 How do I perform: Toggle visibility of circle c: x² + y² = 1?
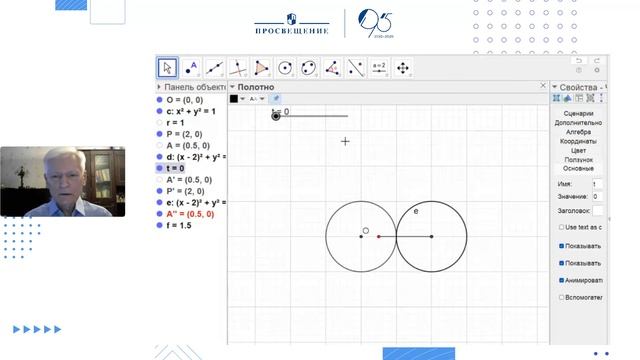160,111
